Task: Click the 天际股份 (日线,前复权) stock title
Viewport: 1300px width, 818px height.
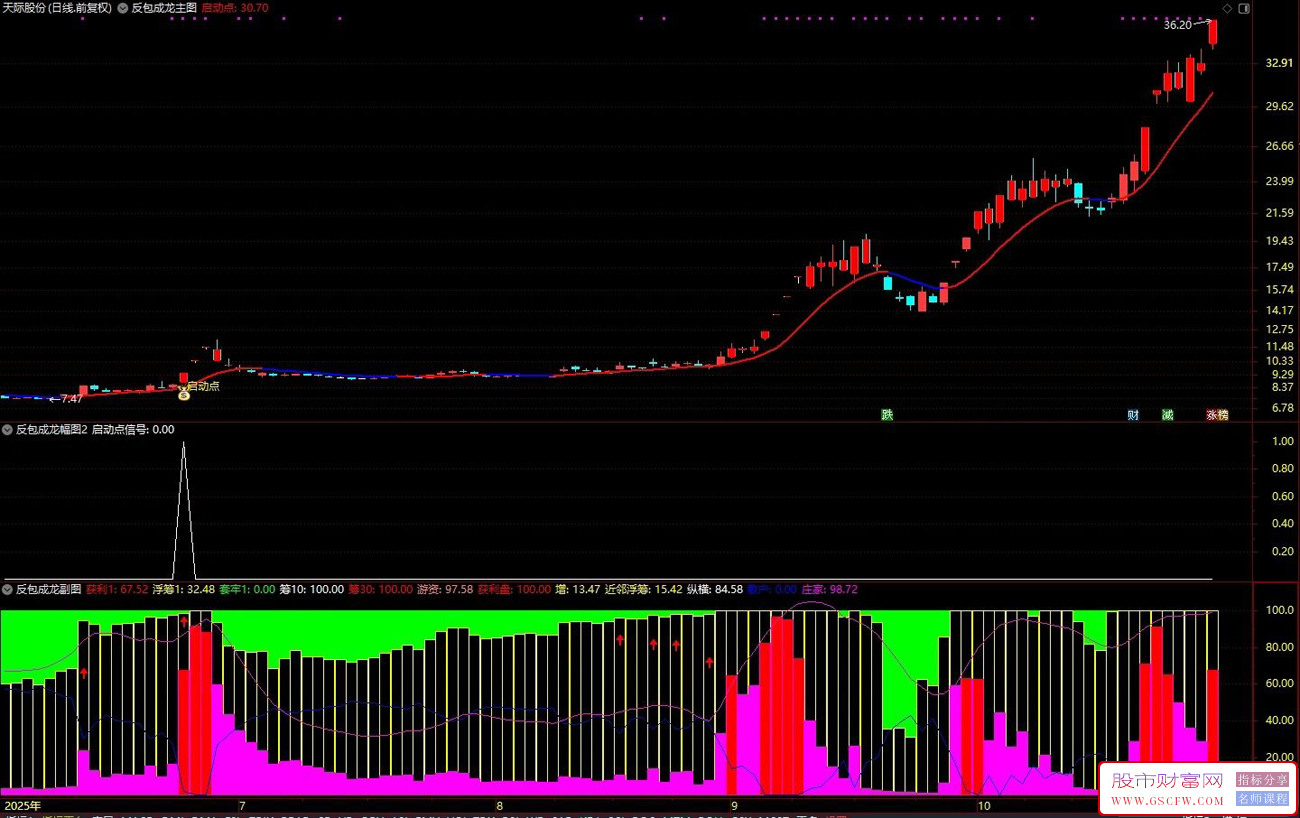Action: pos(57,8)
